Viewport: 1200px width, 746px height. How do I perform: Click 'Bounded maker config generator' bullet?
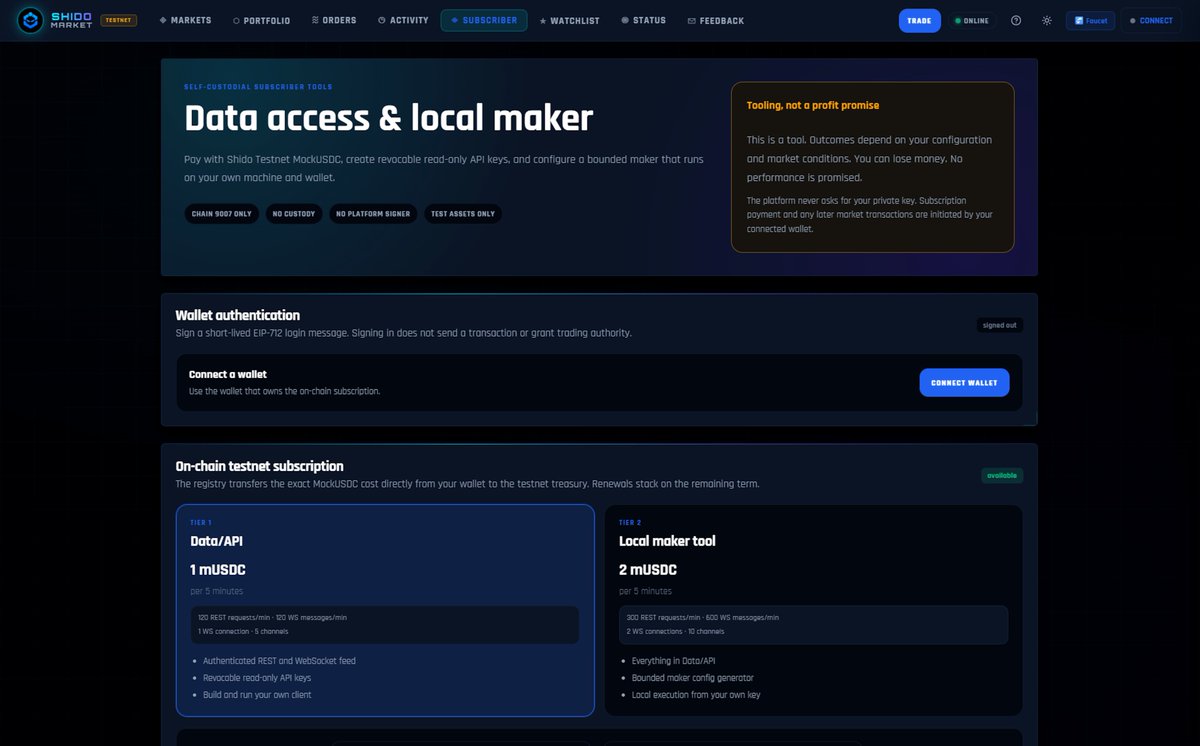[x=691, y=678]
